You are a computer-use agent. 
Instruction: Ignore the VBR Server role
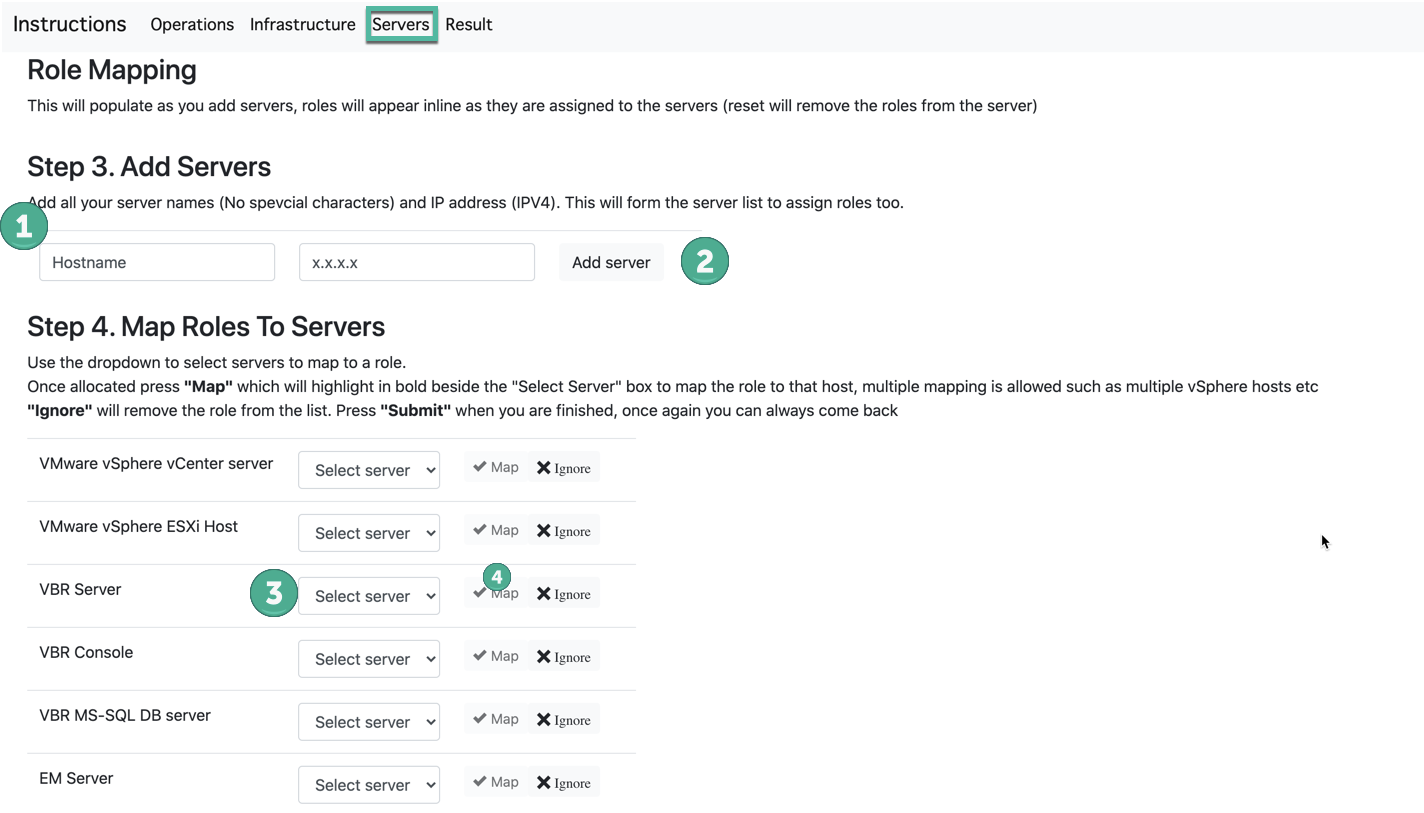click(x=564, y=593)
